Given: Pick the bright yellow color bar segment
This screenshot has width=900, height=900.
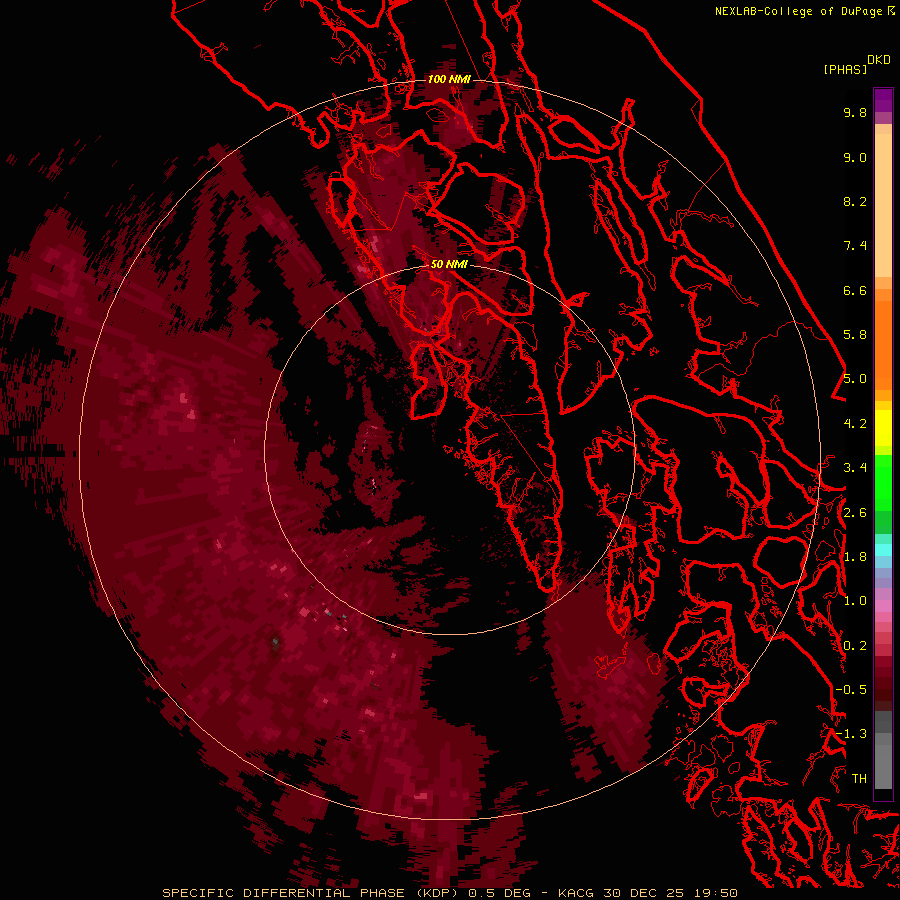Looking at the screenshot, I should pyautogui.click(x=883, y=428).
